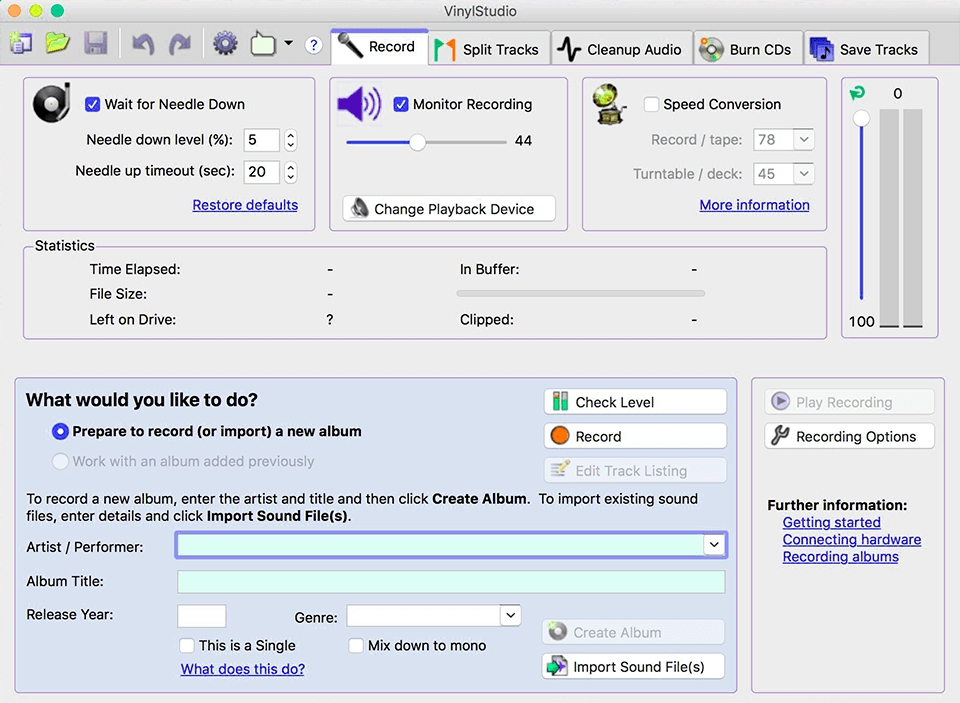Open the Getting started link
This screenshot has height=703, width=960.
[831, 522]
